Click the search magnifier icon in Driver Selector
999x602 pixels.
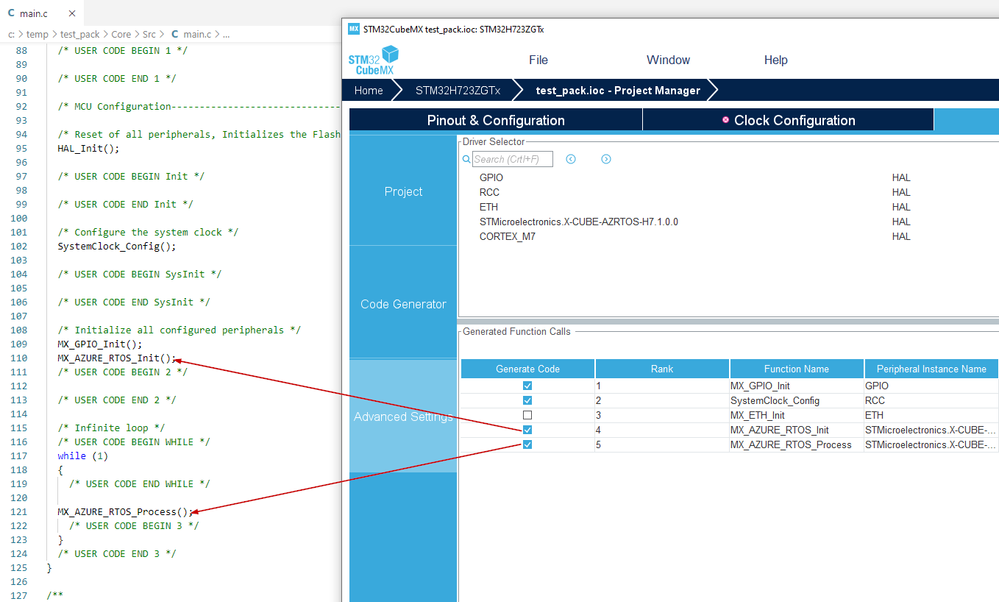pos(466,159)
